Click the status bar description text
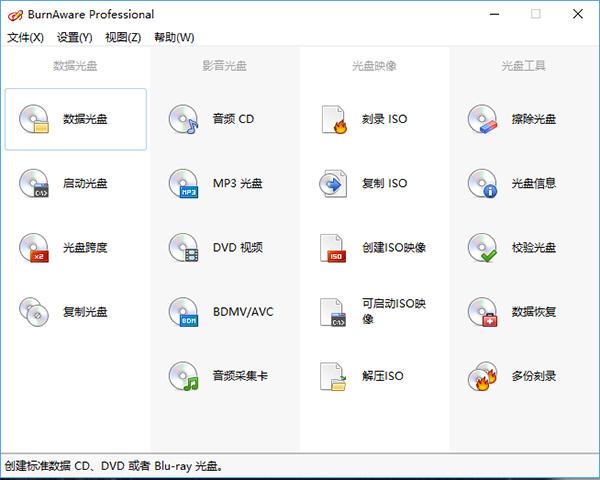 pos(114,466)
